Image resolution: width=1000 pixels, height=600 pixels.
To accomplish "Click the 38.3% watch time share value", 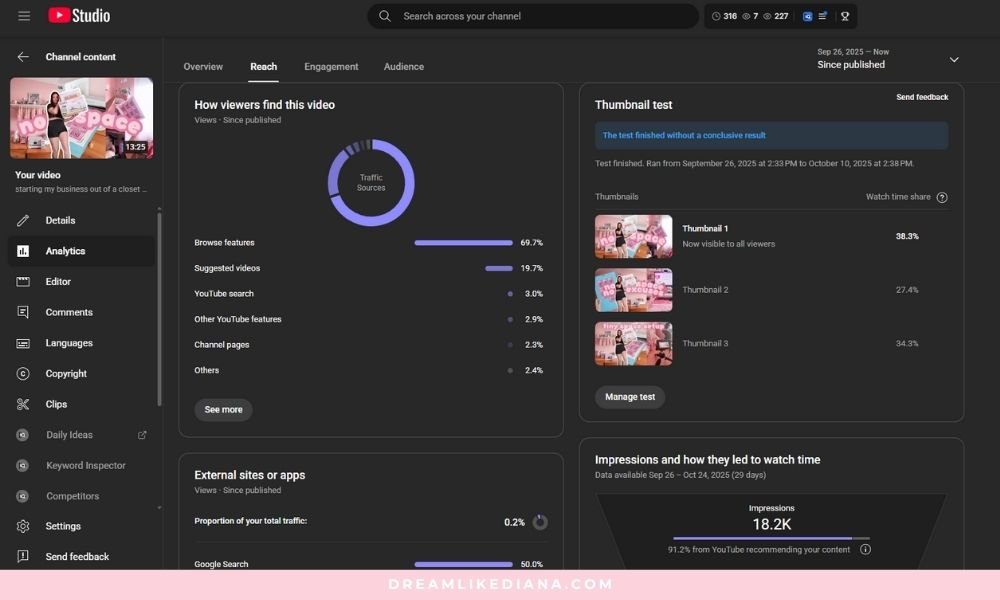I will coord(907,236).
